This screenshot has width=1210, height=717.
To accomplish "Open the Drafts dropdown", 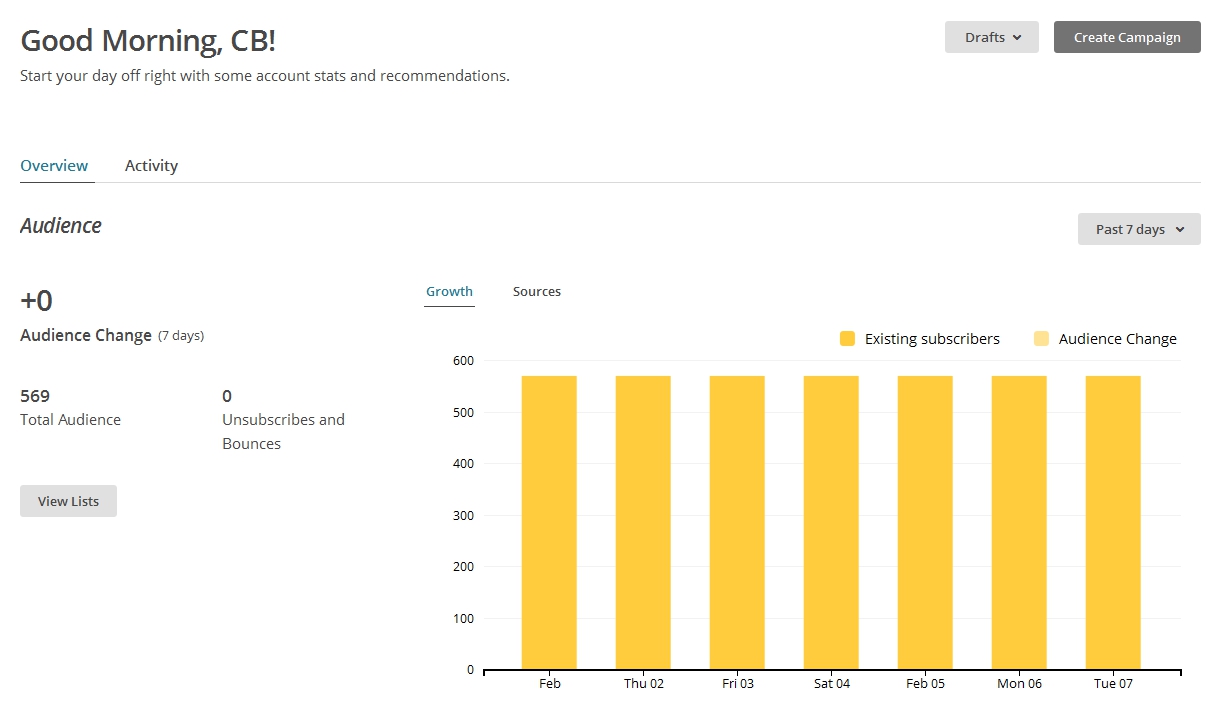I will click(991, 37).
